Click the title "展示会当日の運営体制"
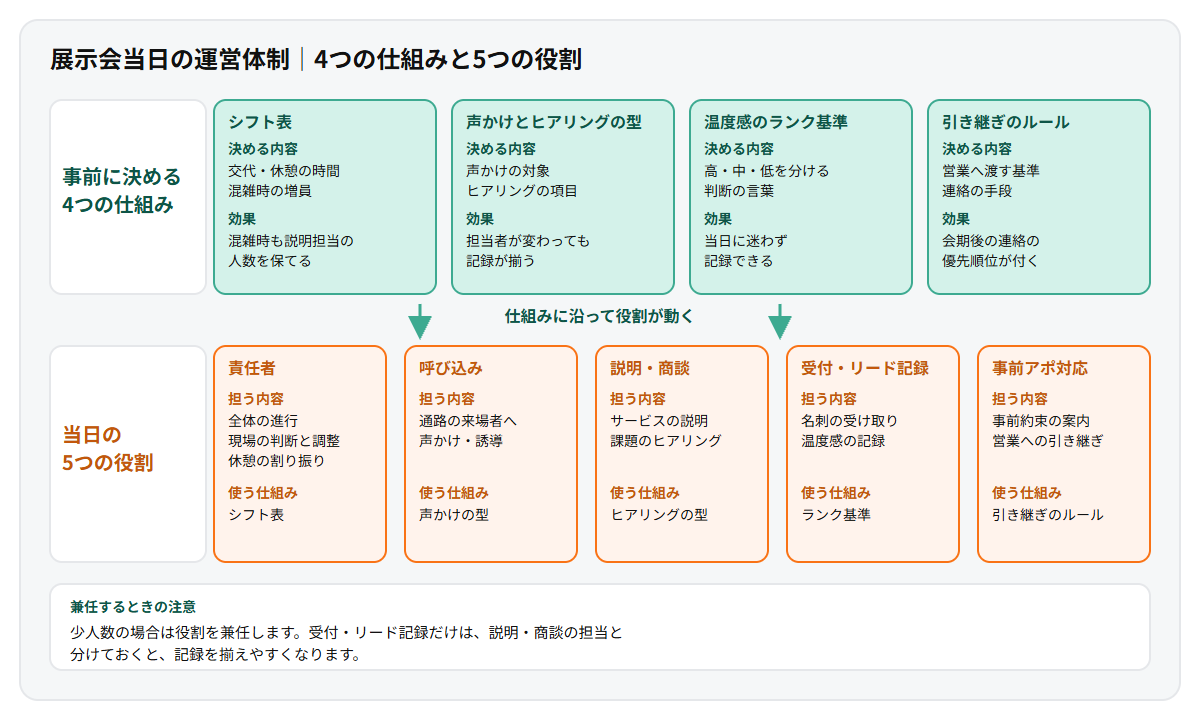 [x=170, y=60]
